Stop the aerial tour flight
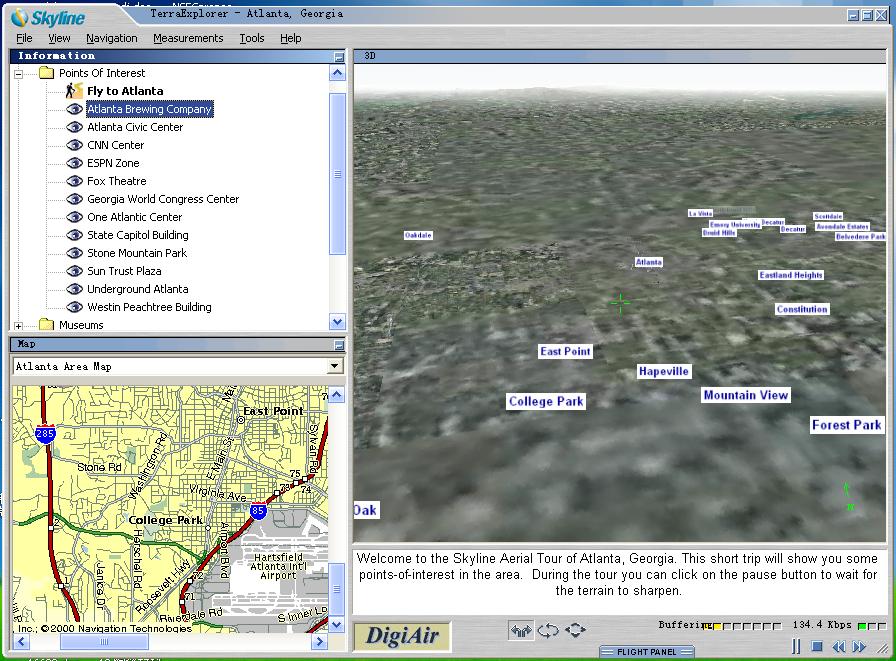 pos(817,646)
